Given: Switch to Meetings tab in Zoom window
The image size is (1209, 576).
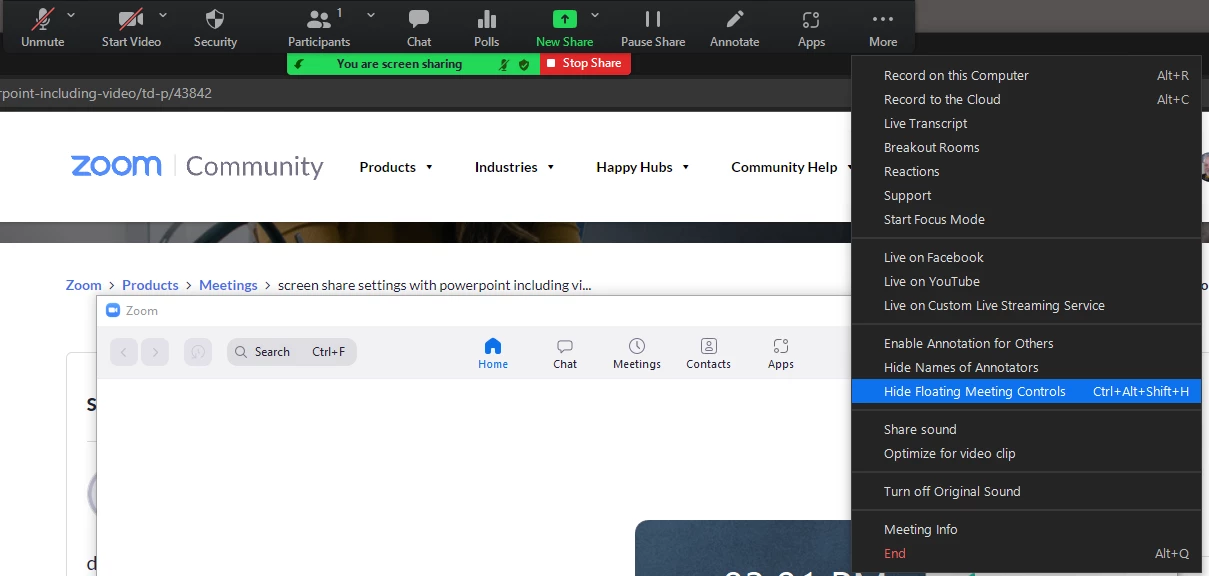Looking at the screenshot, I should point(637,353).
